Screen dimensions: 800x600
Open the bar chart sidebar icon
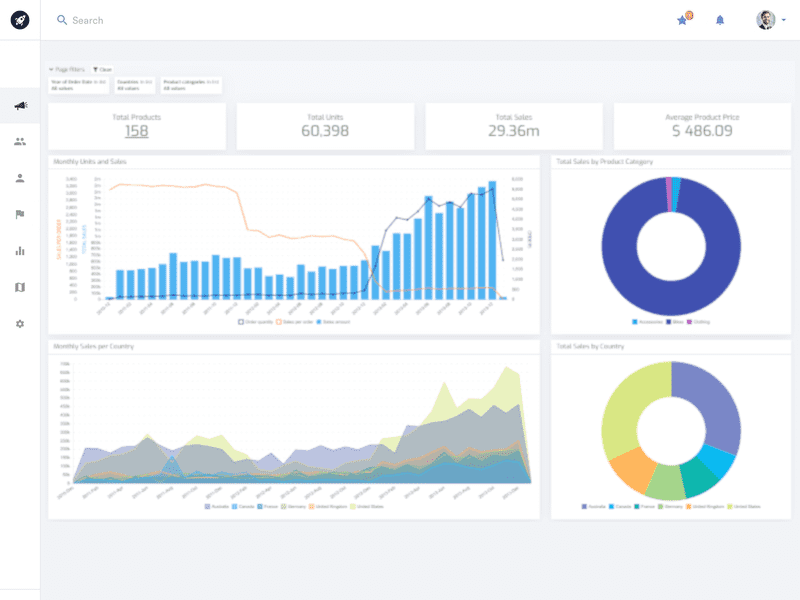coord(20,251)
